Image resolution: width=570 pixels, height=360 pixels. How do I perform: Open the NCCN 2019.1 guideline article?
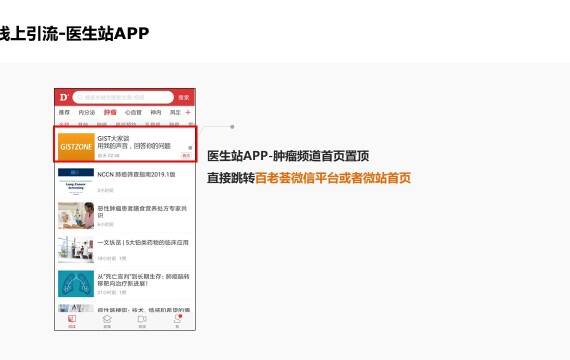pyautogui.click(x=136, y=175)
